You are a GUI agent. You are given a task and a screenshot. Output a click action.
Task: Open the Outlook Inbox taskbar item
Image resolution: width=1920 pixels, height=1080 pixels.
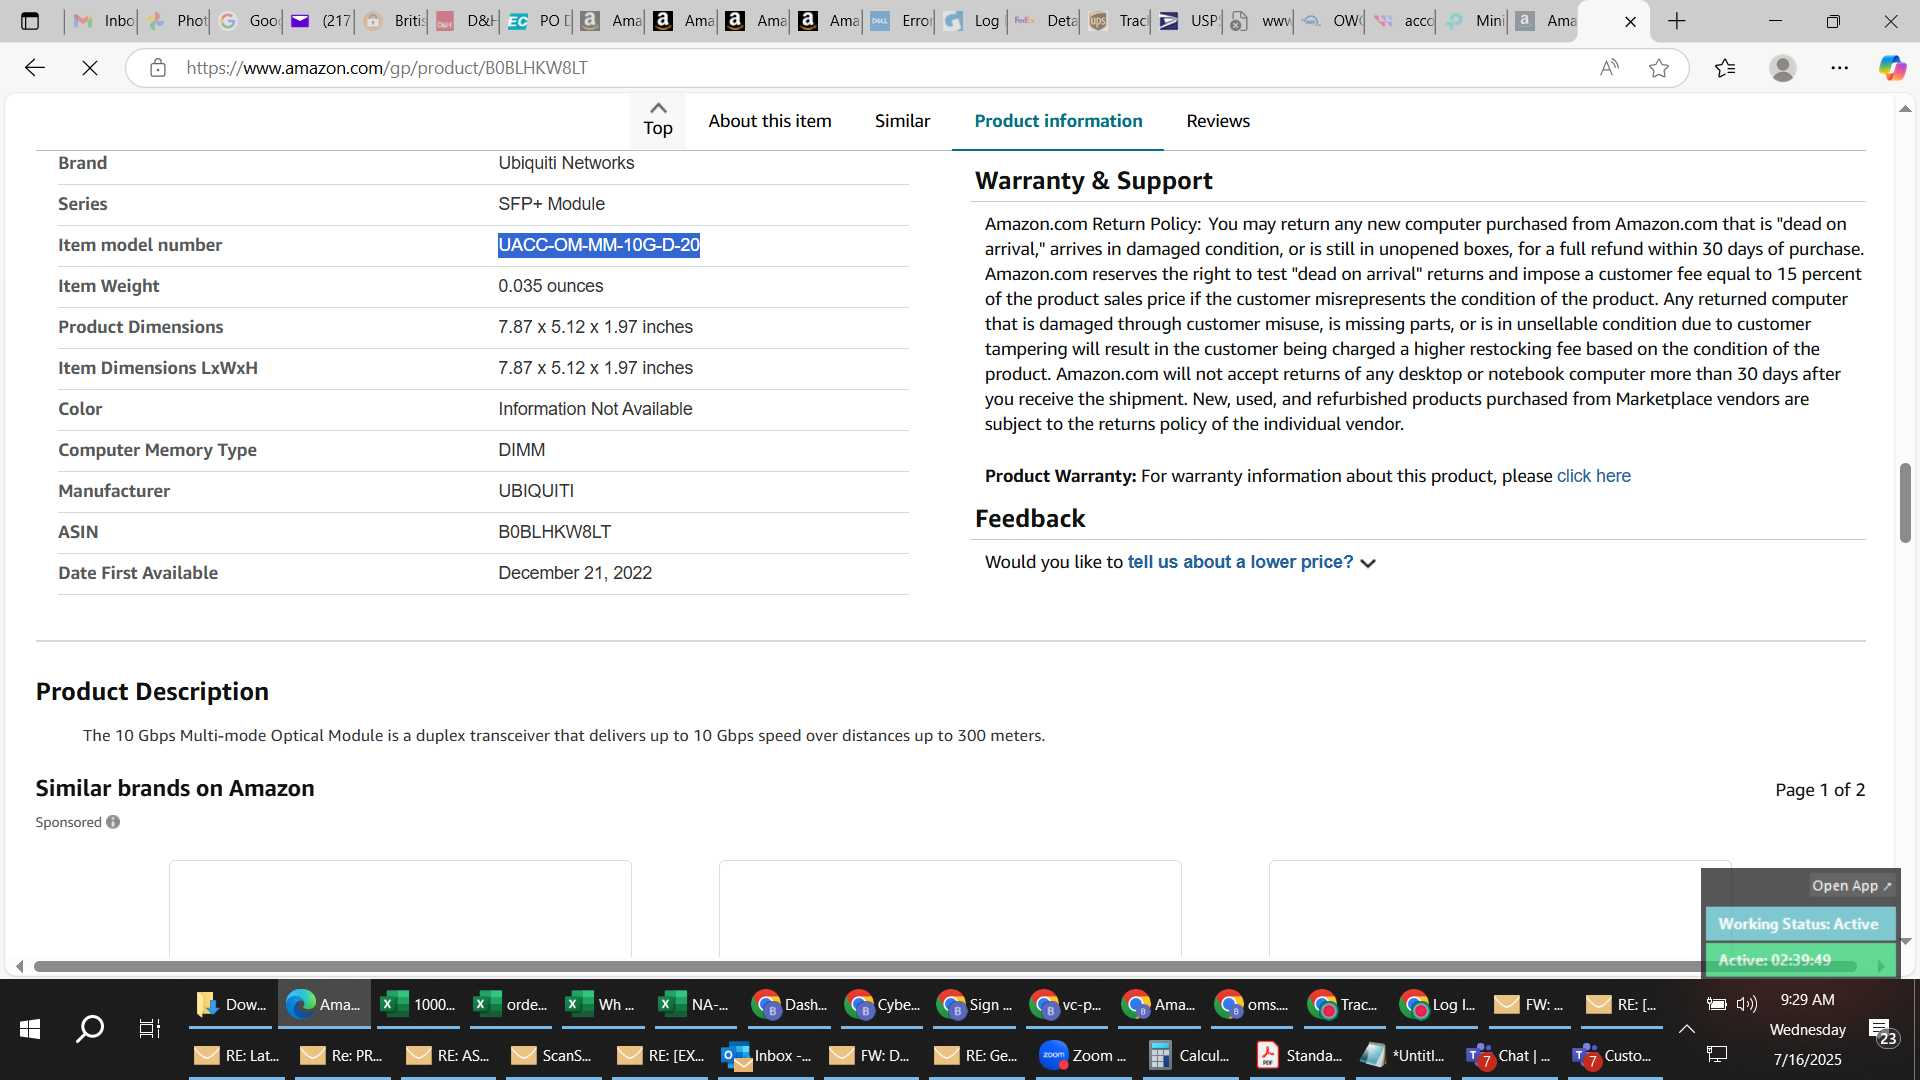(x=767, y=1056)
